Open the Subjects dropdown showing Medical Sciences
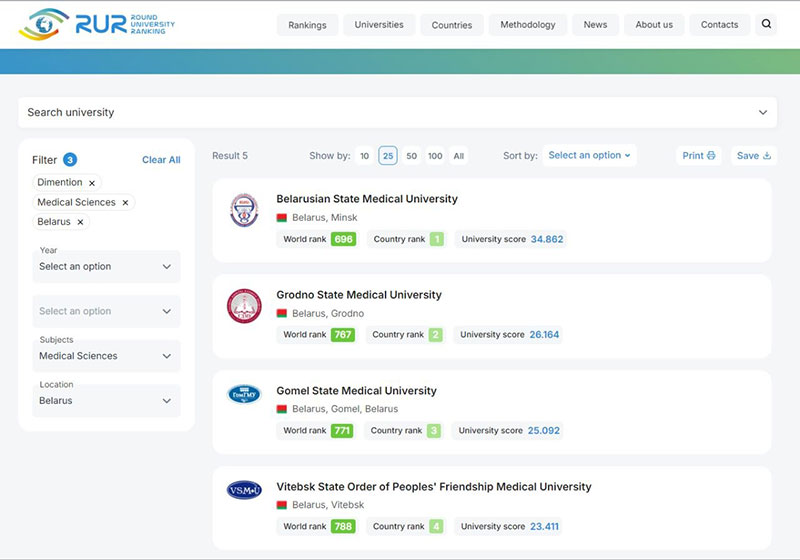 tap(106, 356)
